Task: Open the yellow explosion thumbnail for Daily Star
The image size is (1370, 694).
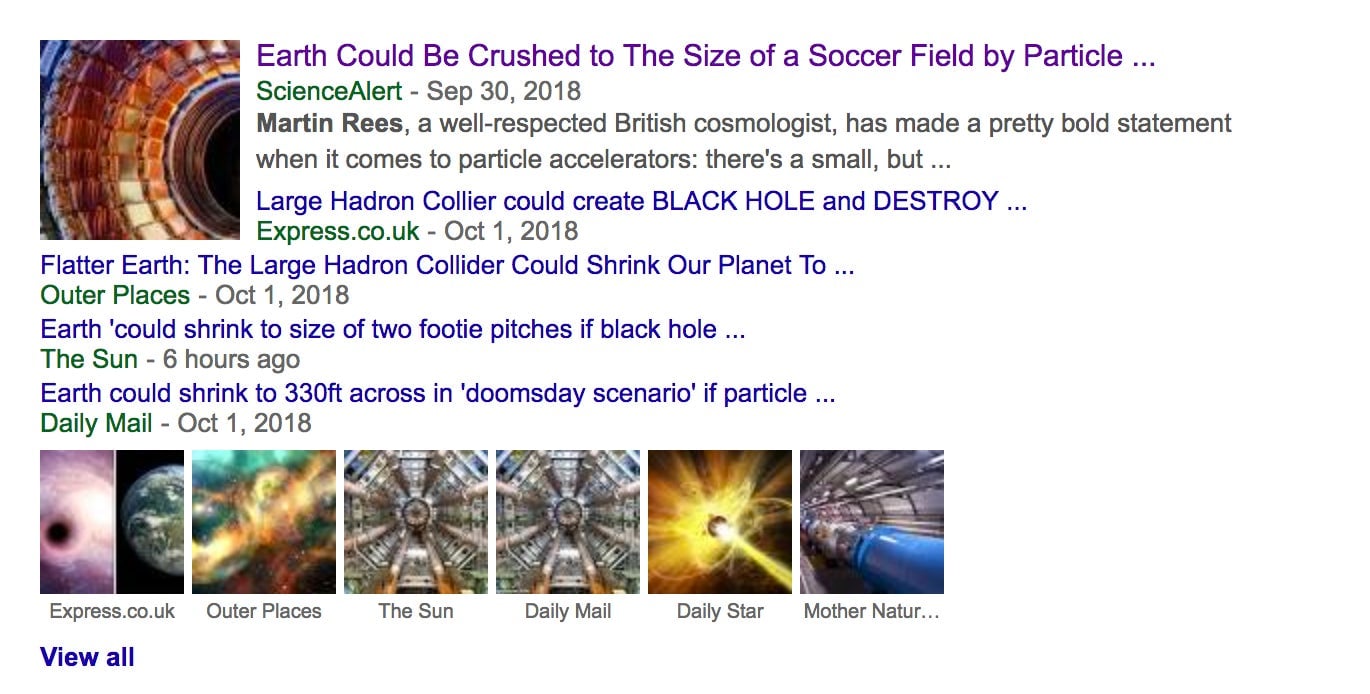Action: click(720, 522)
